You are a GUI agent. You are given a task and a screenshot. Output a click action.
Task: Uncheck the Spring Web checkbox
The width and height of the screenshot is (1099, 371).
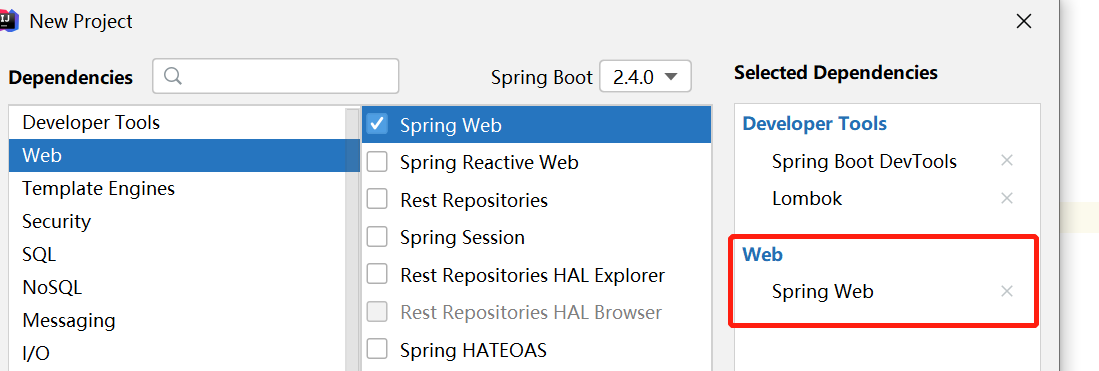[377, 124]
